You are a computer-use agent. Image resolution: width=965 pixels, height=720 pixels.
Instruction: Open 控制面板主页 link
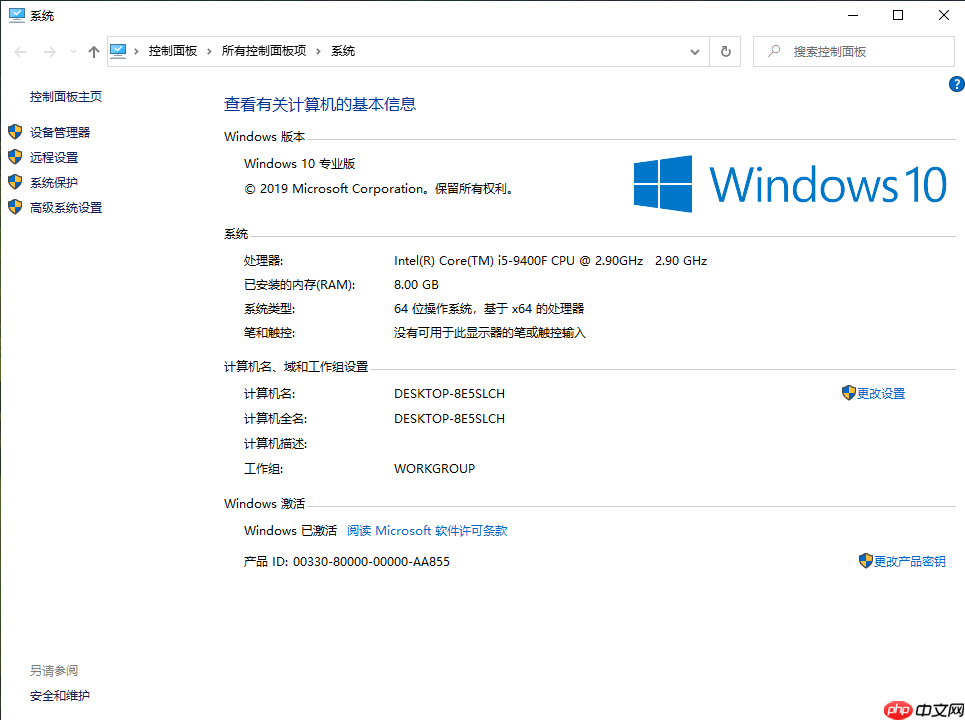coord(66,97)
